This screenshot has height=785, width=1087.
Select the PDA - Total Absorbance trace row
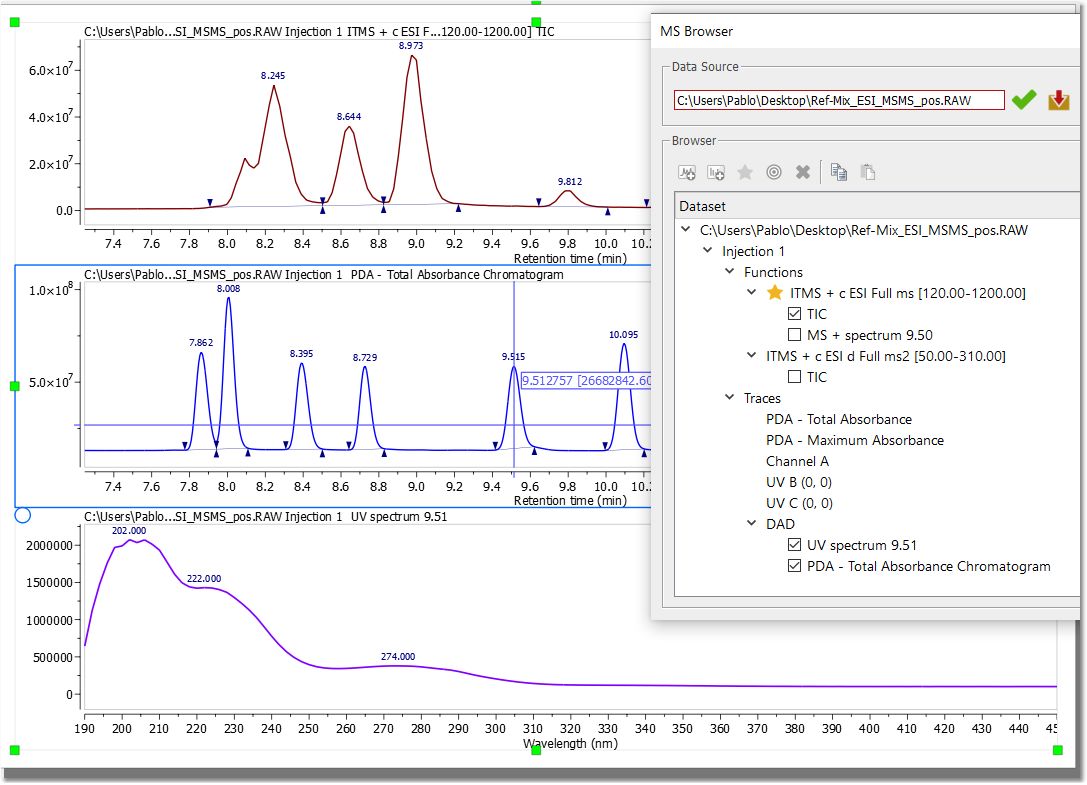click(x=839, y=419)
